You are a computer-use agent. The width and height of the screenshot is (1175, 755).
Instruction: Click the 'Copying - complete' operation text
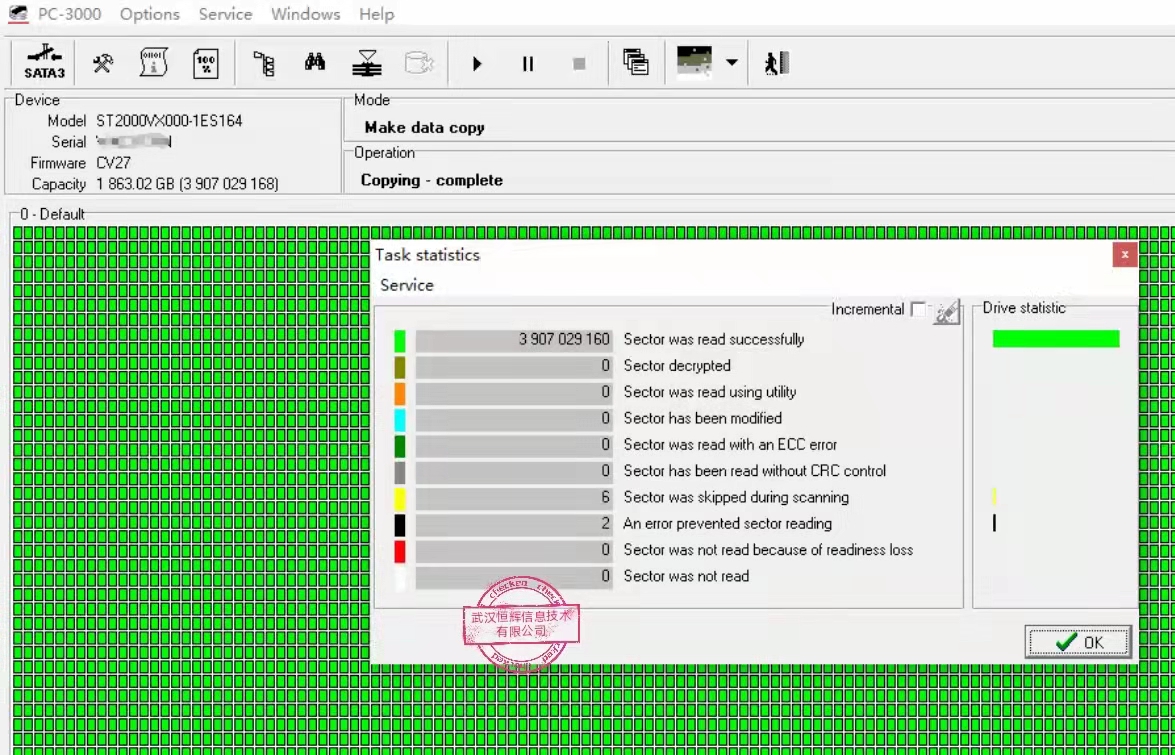point(432,180)
